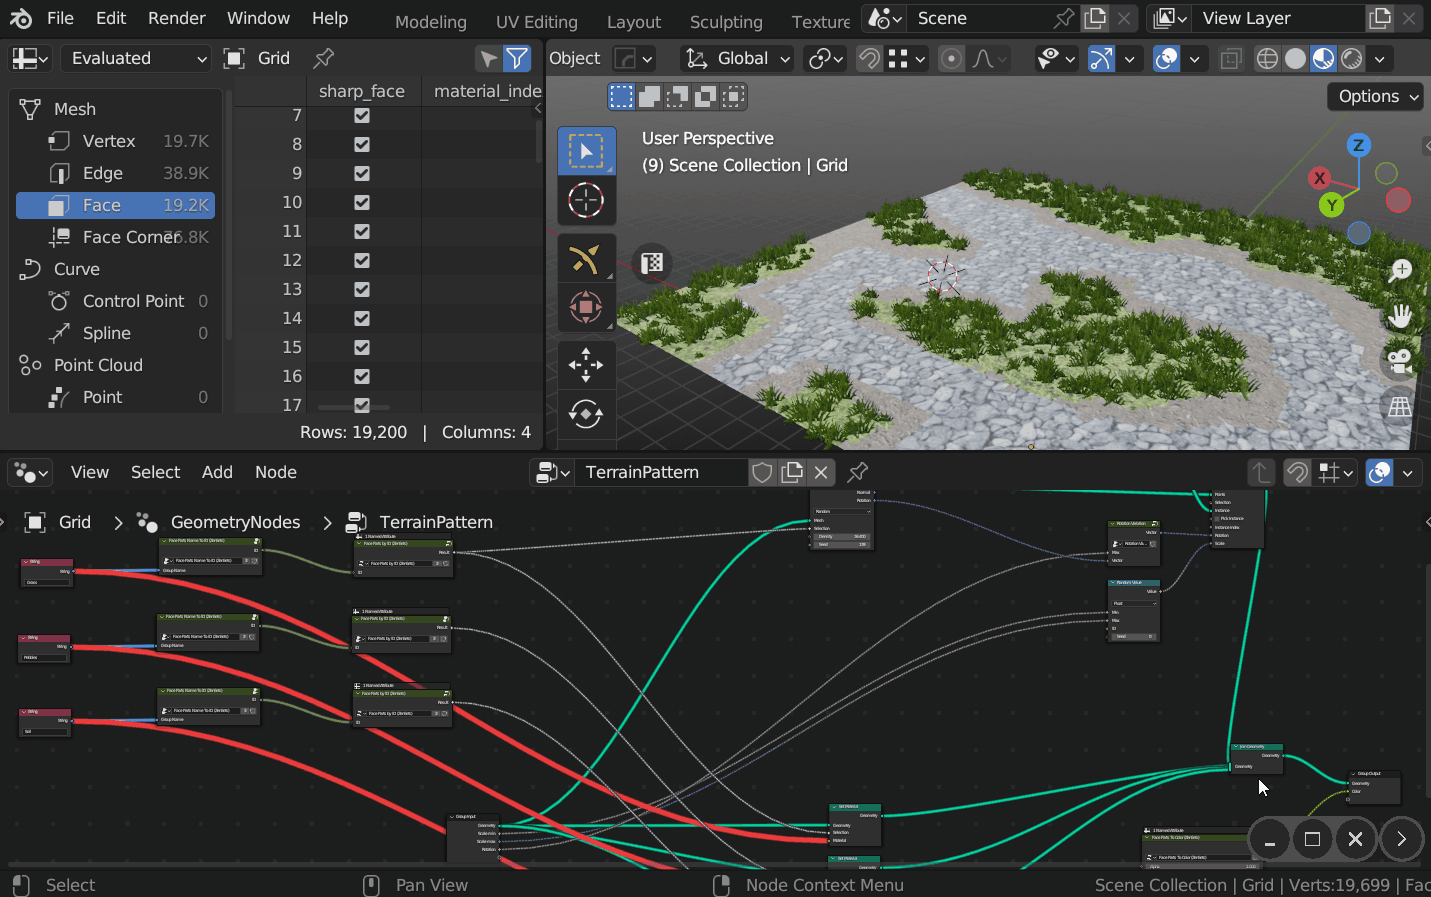Unlink the TerrainPattern node group
The height and width of the screenshot is (897, 1431).
coord(821,472)
